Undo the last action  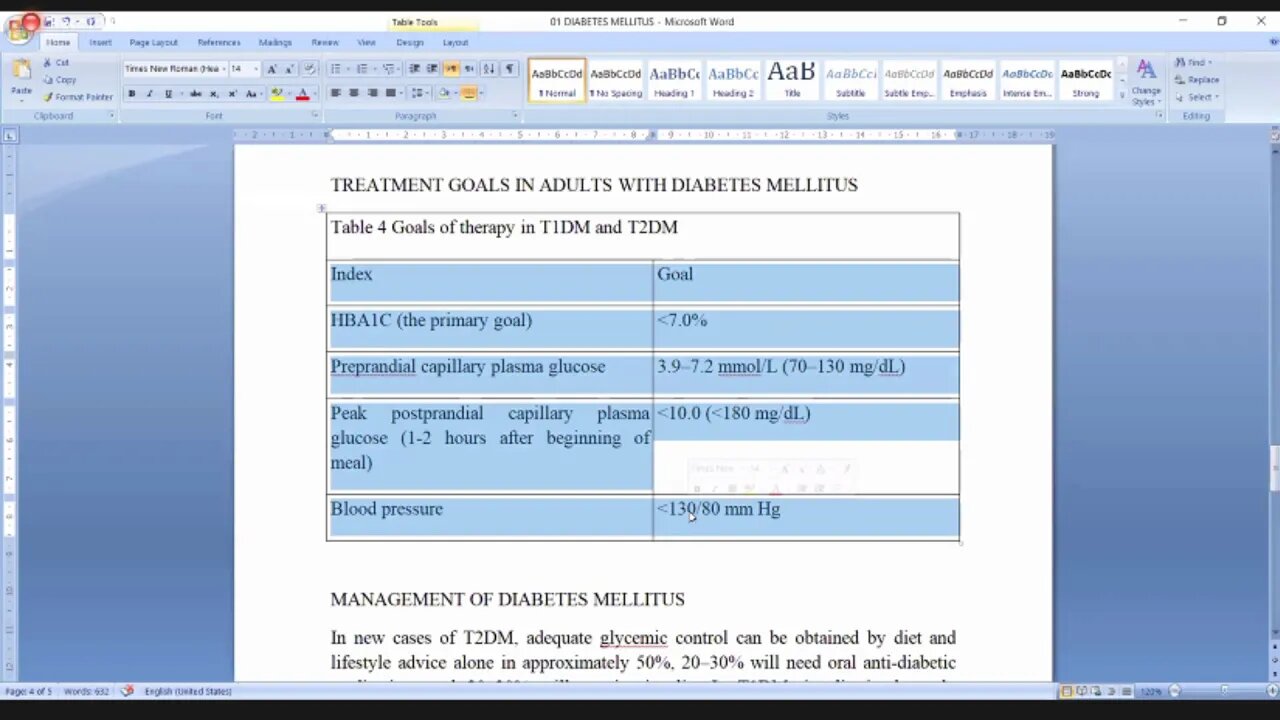pos(66,21)
